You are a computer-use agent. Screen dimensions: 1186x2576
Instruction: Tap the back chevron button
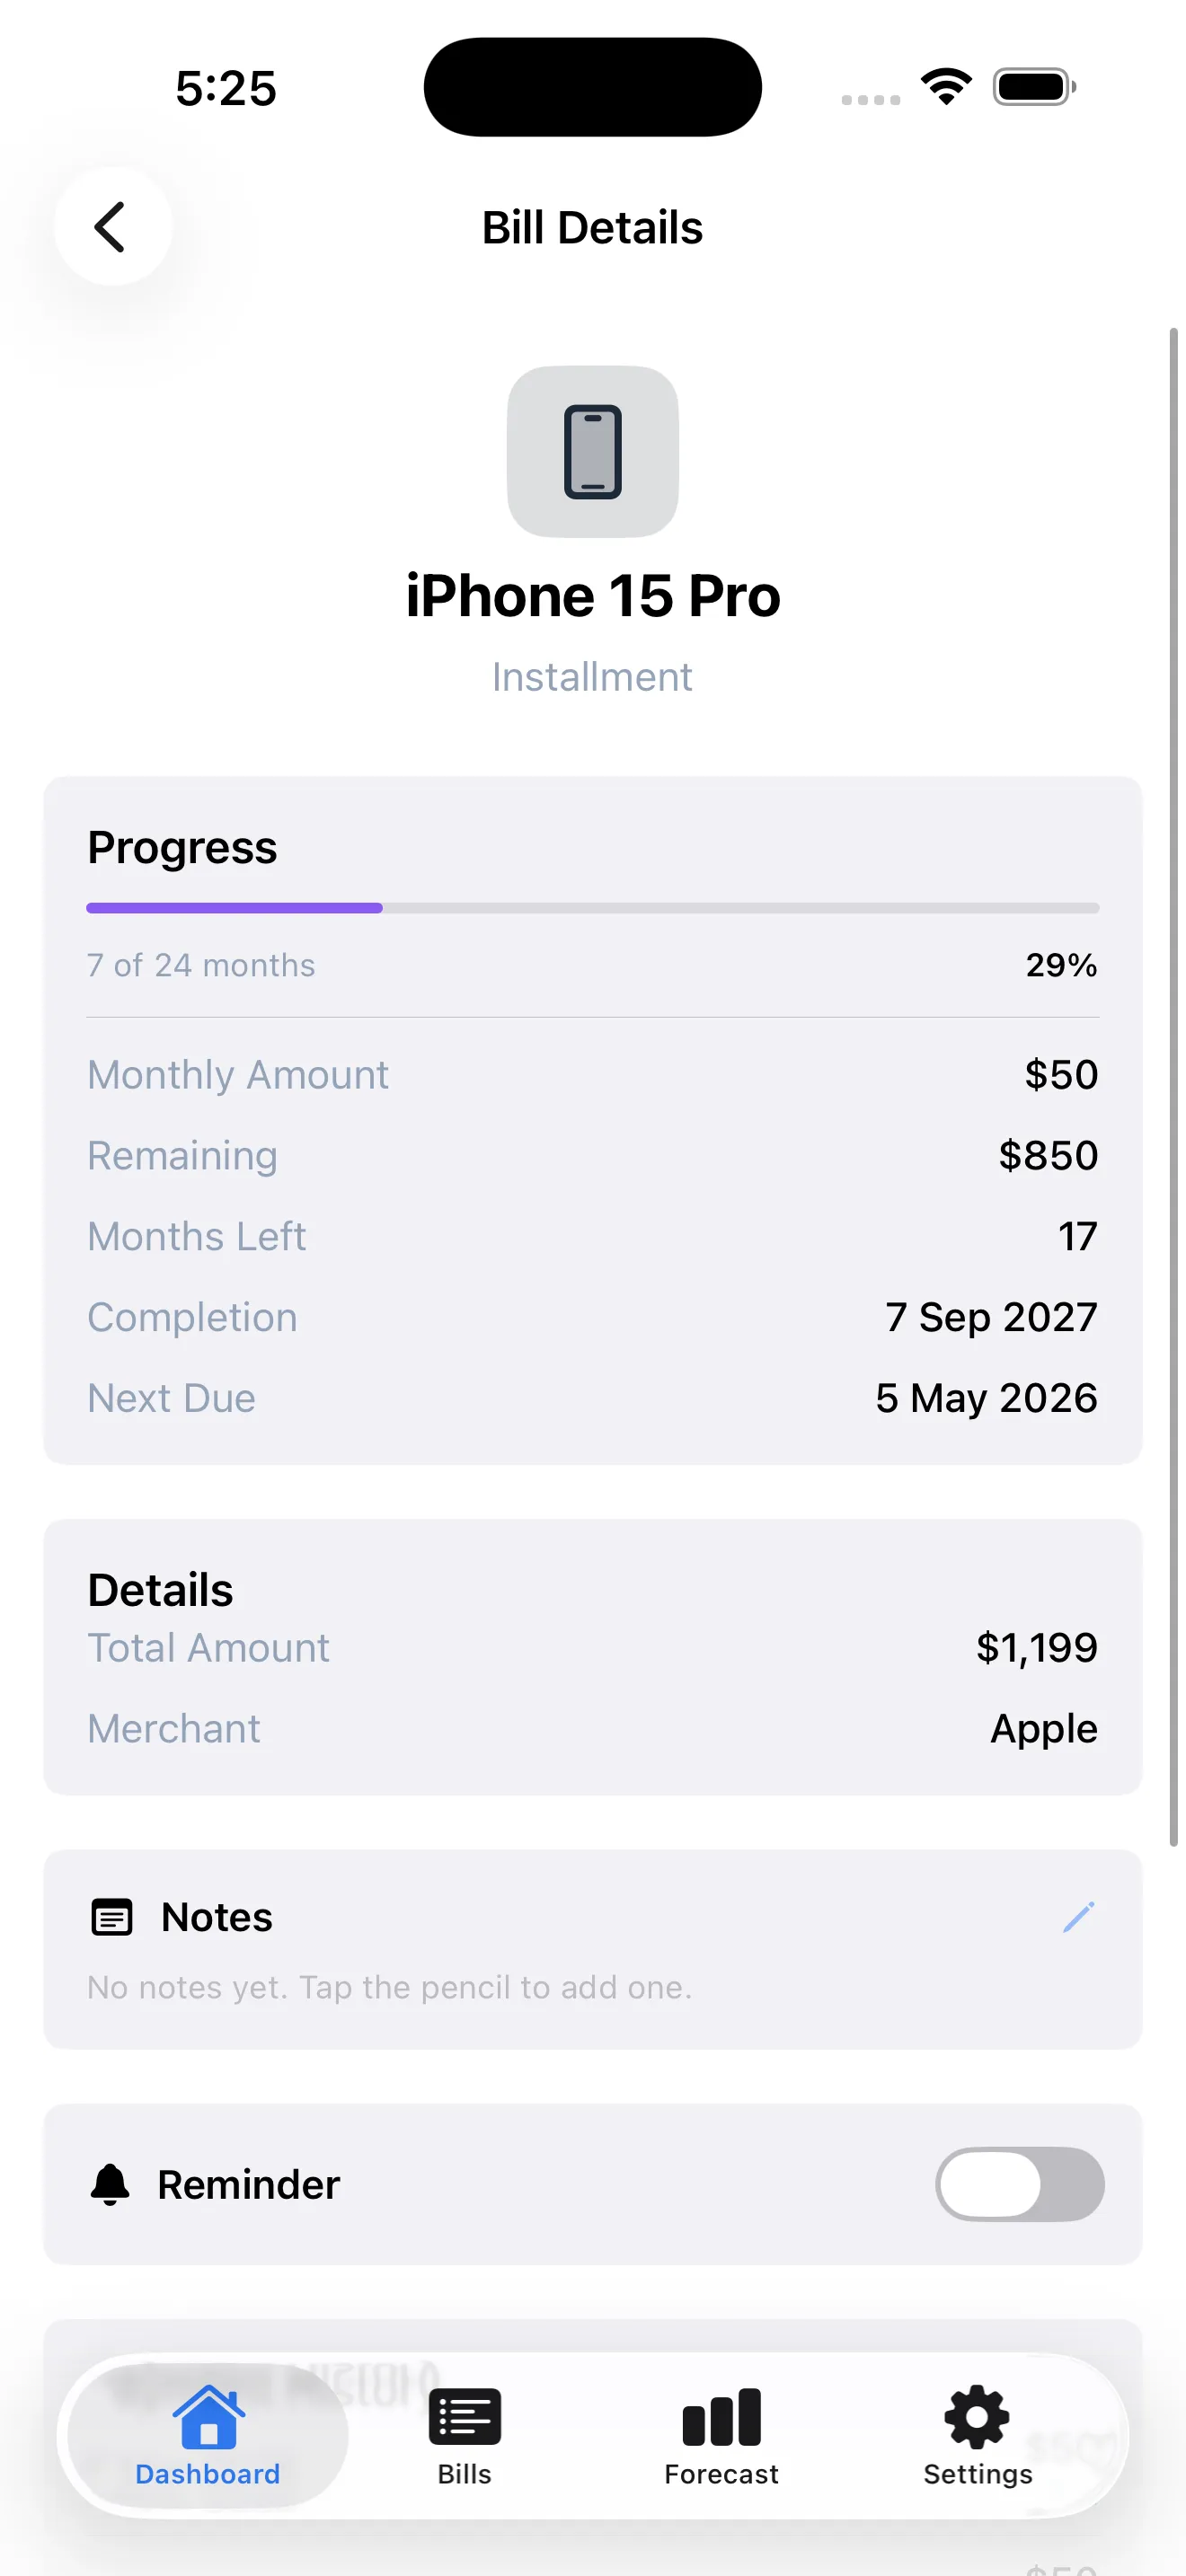111,227
